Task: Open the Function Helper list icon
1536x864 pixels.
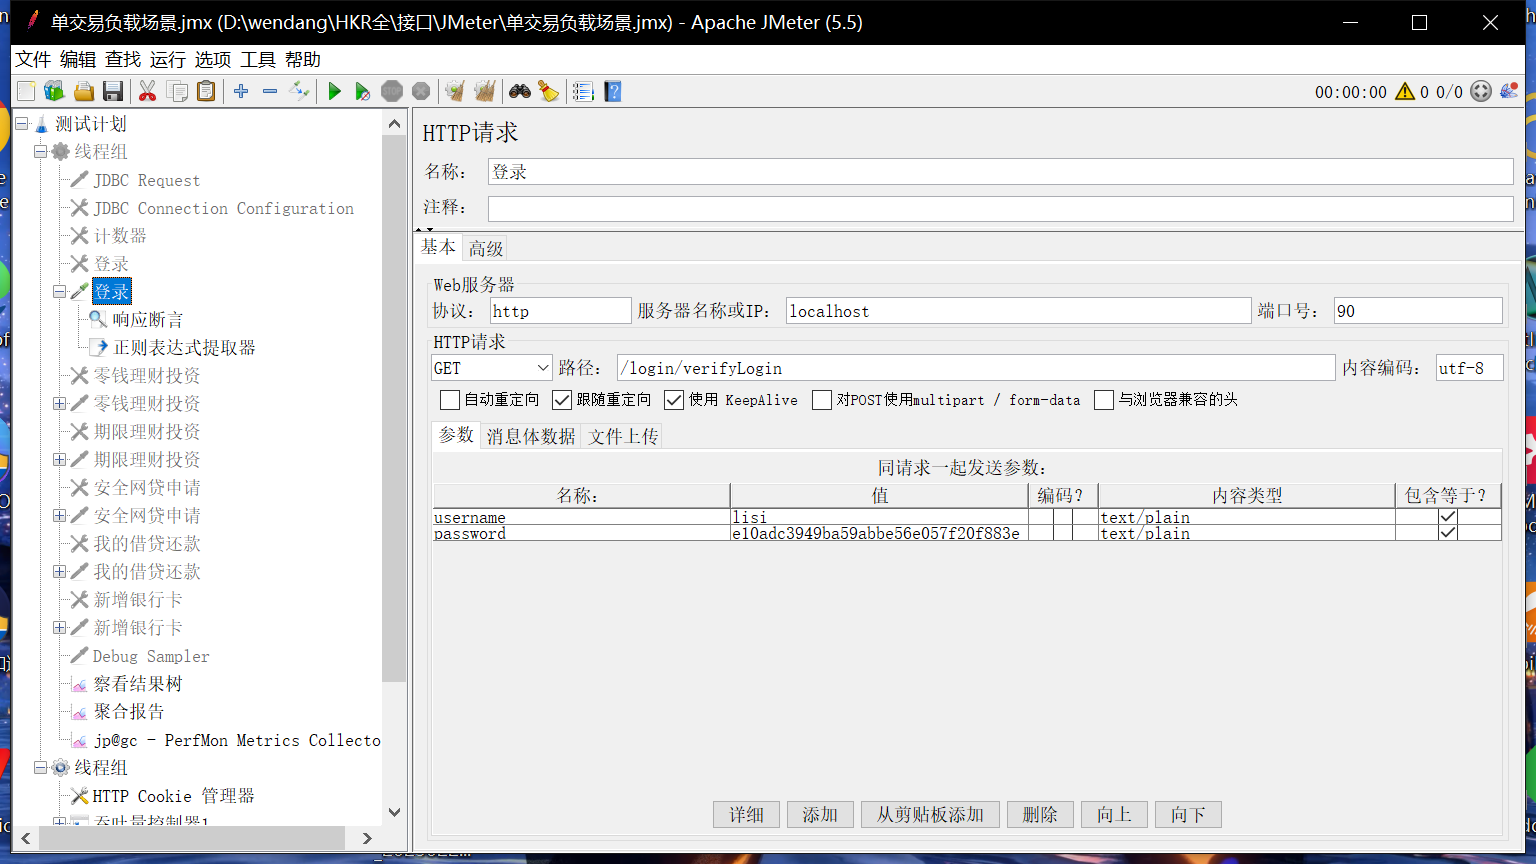Action: 583,92
